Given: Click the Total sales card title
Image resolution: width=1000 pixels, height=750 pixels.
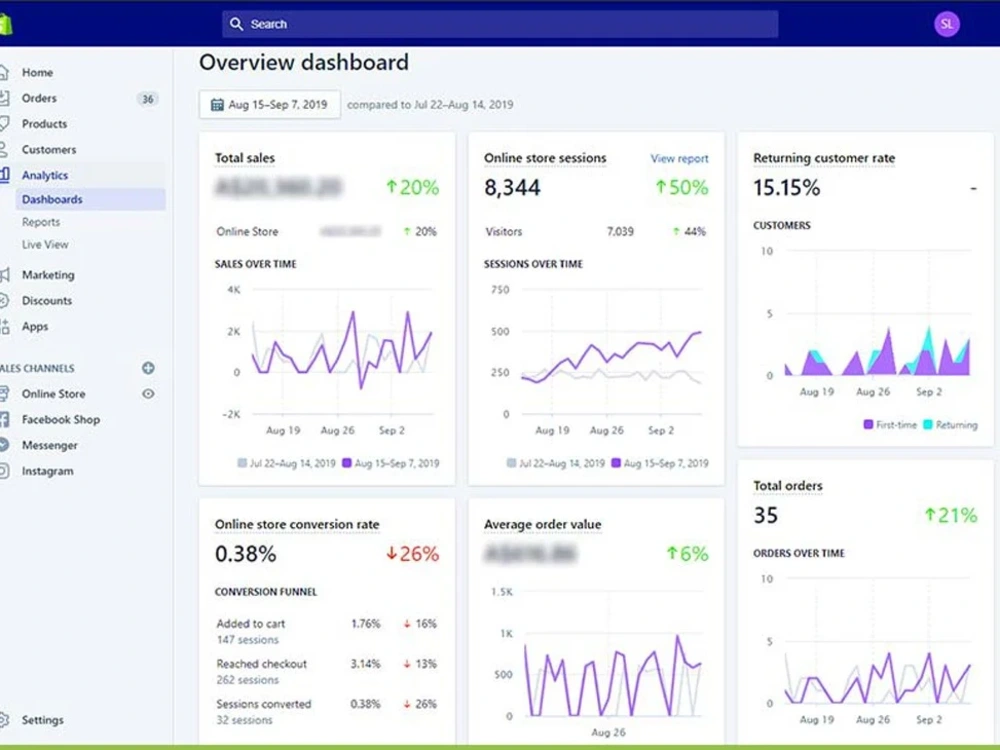Looking at the screenshot, I should point(245,158).
